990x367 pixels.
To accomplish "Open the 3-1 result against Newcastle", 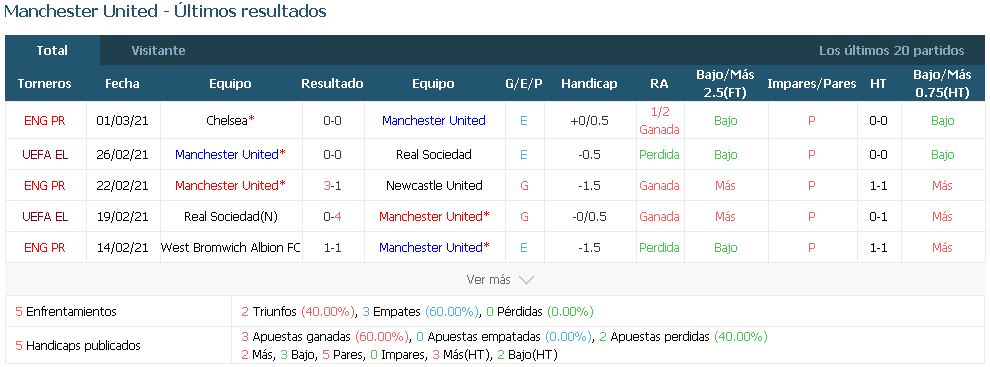I will 332,185.
